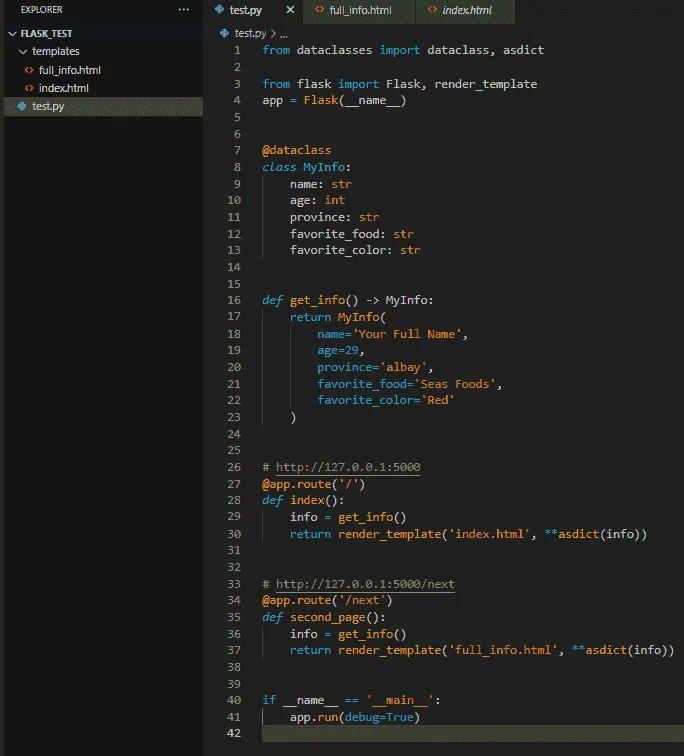Click 'favorite_food: str' on line 12
Screen dimensions: 684x756
point(351,234)
